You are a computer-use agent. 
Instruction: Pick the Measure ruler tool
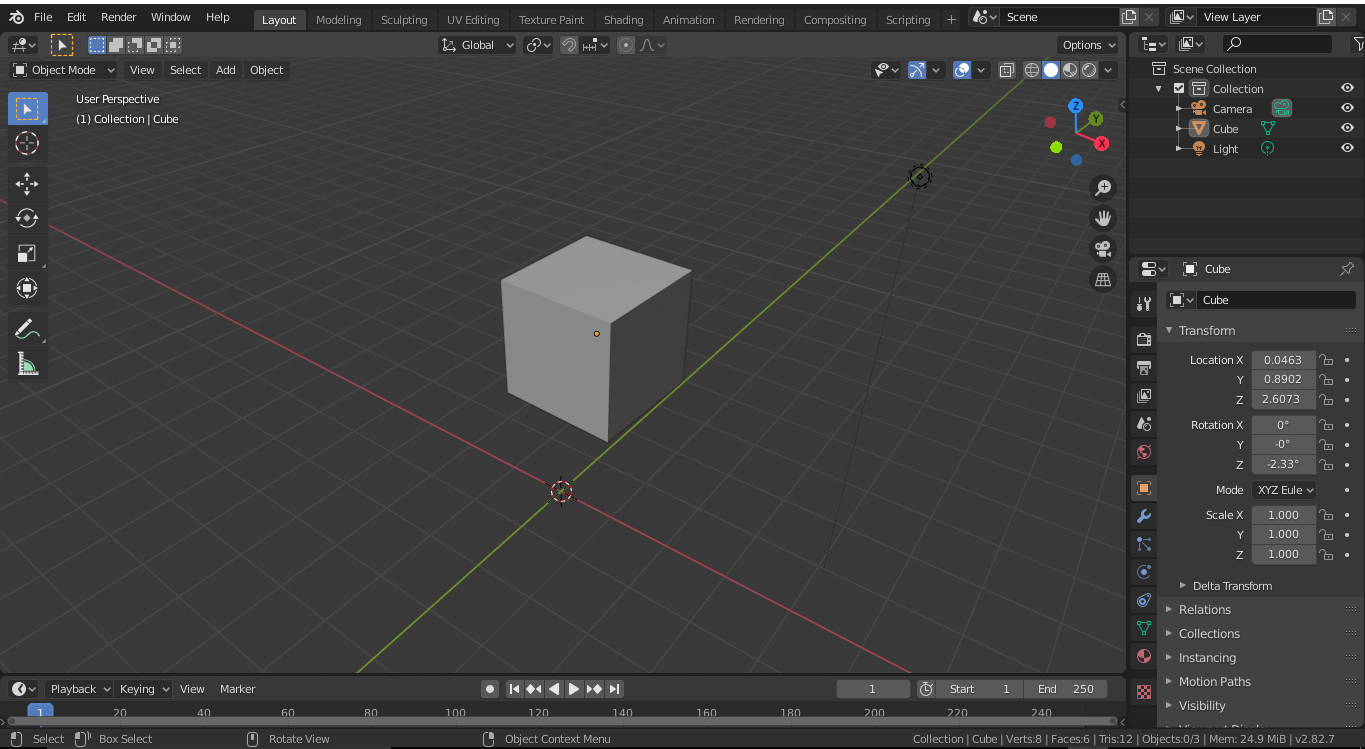pyautogui.click(x=28, y=364)
